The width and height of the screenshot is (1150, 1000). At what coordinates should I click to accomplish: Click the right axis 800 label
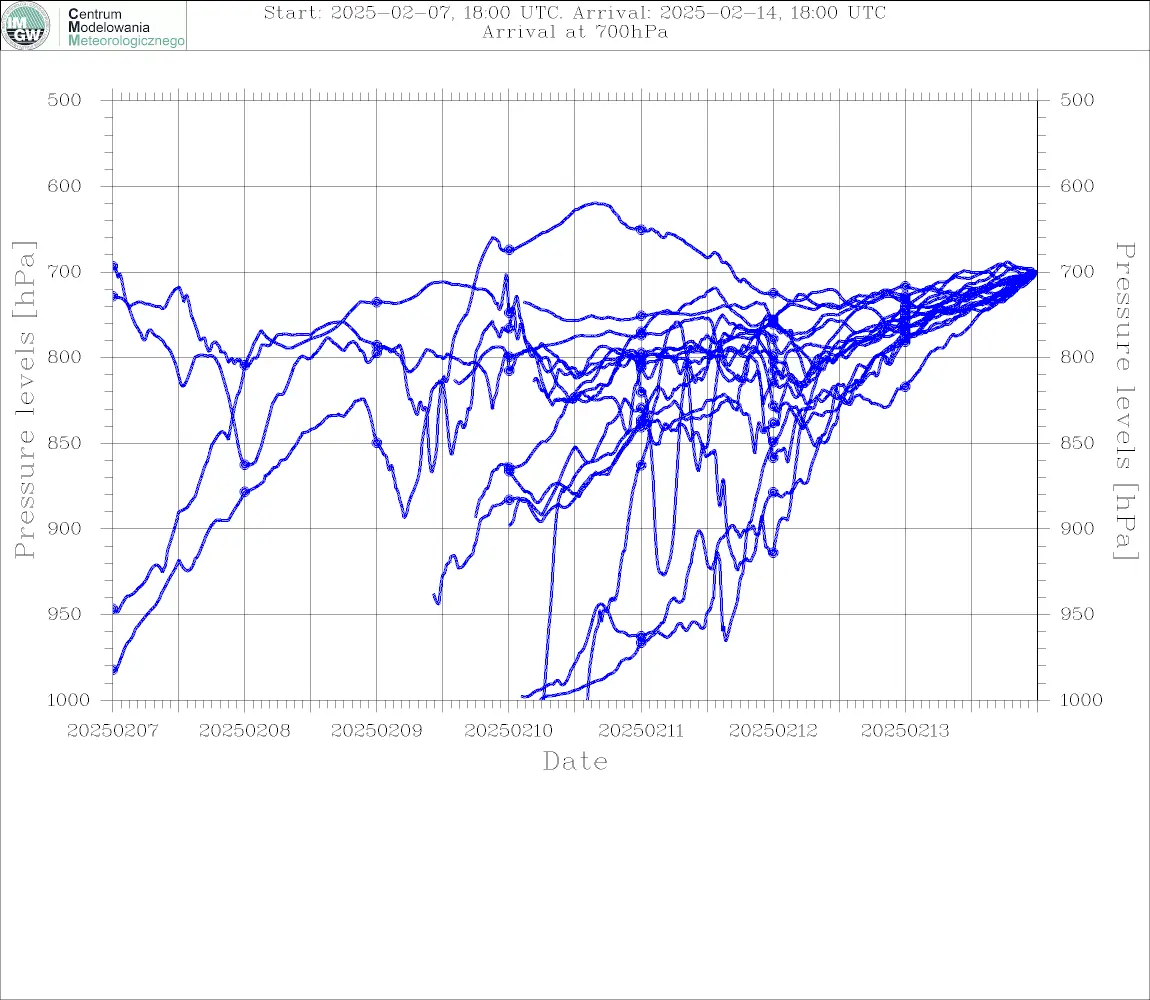click(x=1077, y=357)
